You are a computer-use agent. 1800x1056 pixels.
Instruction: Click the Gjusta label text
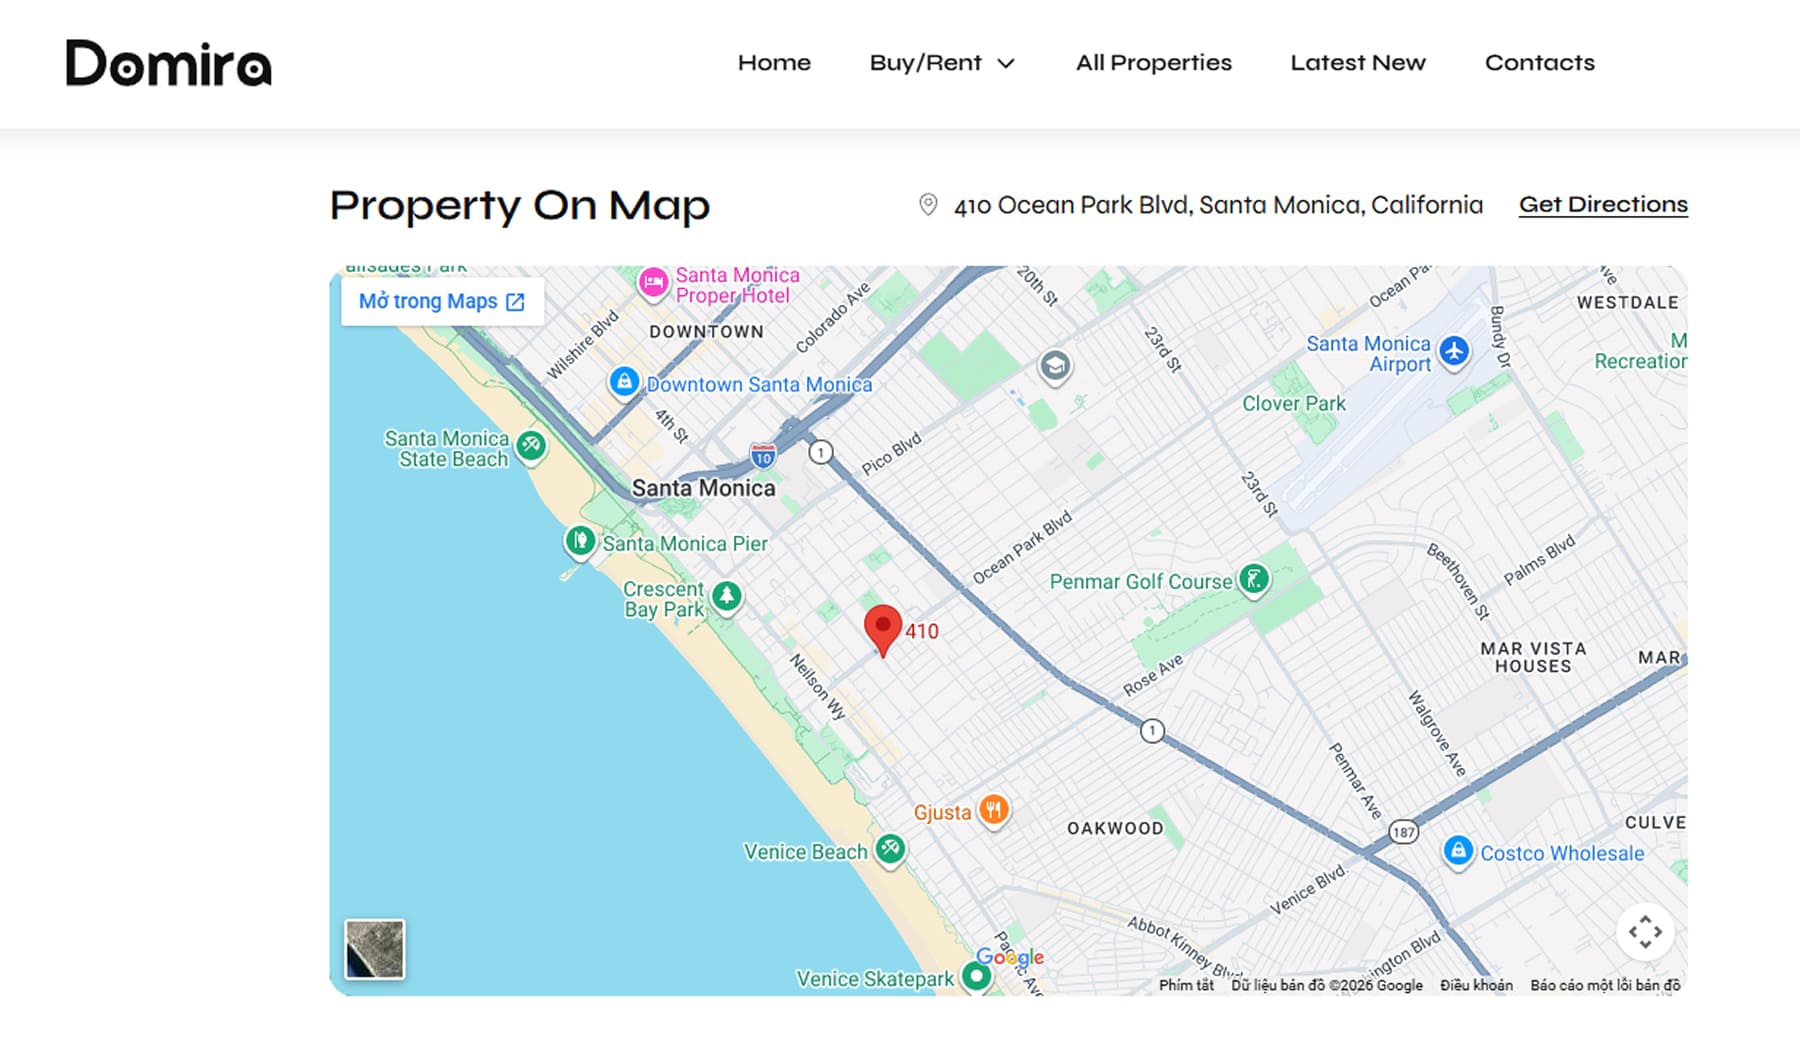[x=942, y=813]
